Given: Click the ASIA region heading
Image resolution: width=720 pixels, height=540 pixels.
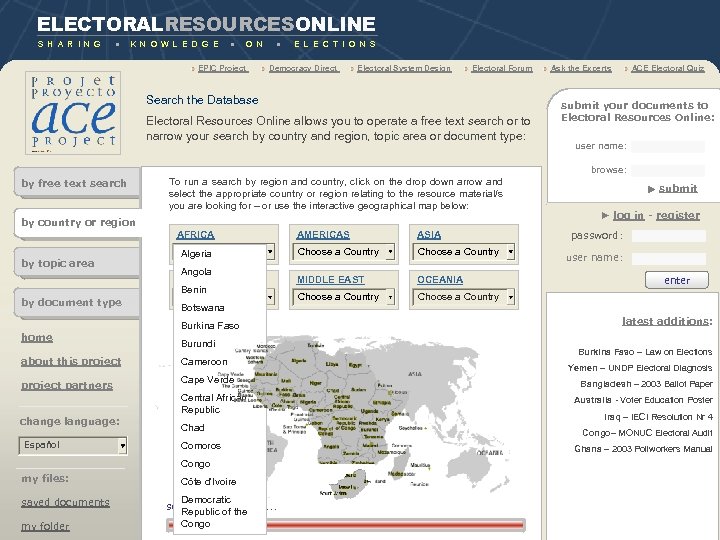Looking at the screenshot, I should [x=429, y=235].
